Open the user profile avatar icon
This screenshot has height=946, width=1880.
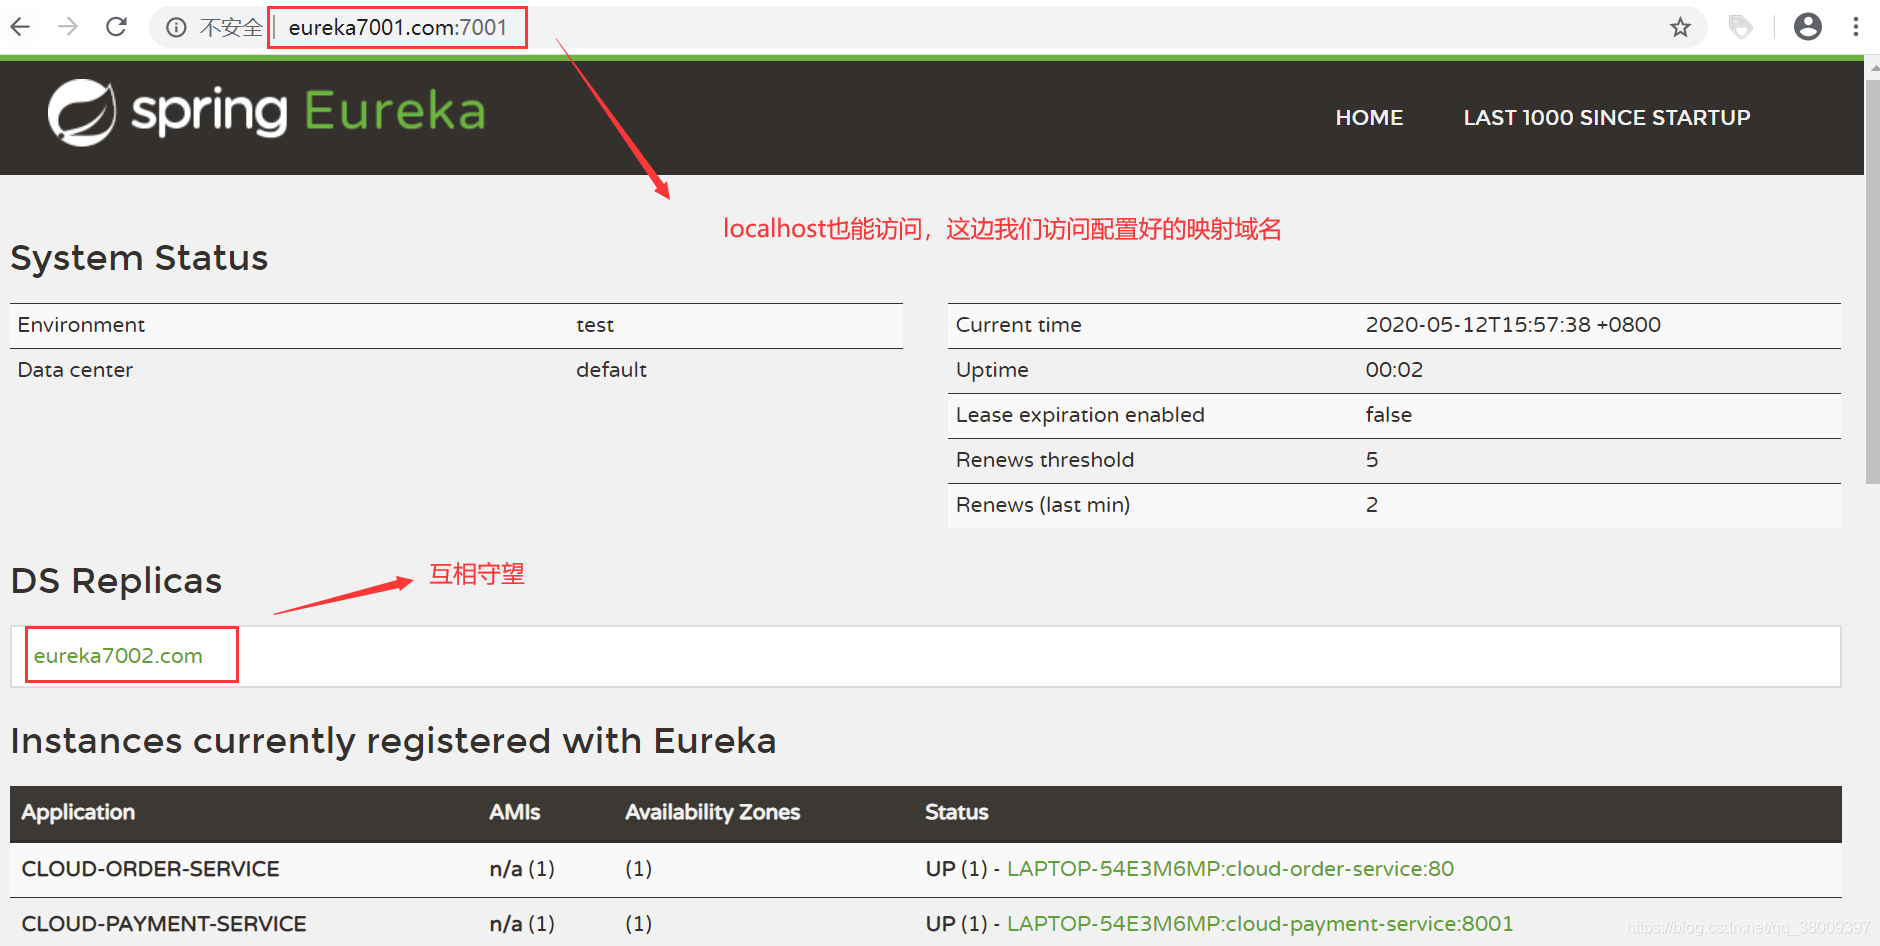[x=1807, y=27]
